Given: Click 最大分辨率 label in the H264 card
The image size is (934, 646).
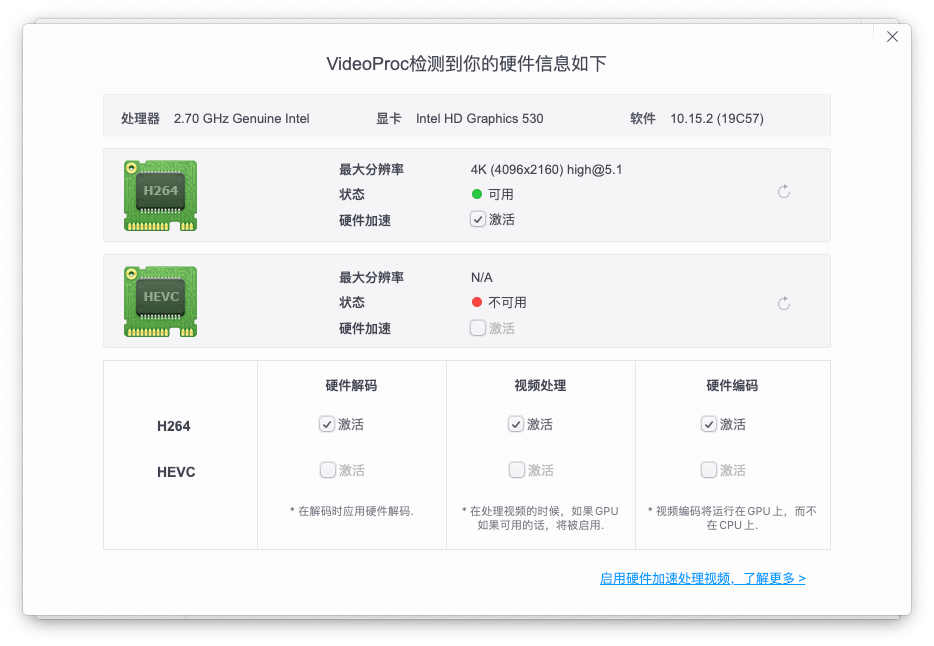Looking at the screenshot, I should click(371, 170).
